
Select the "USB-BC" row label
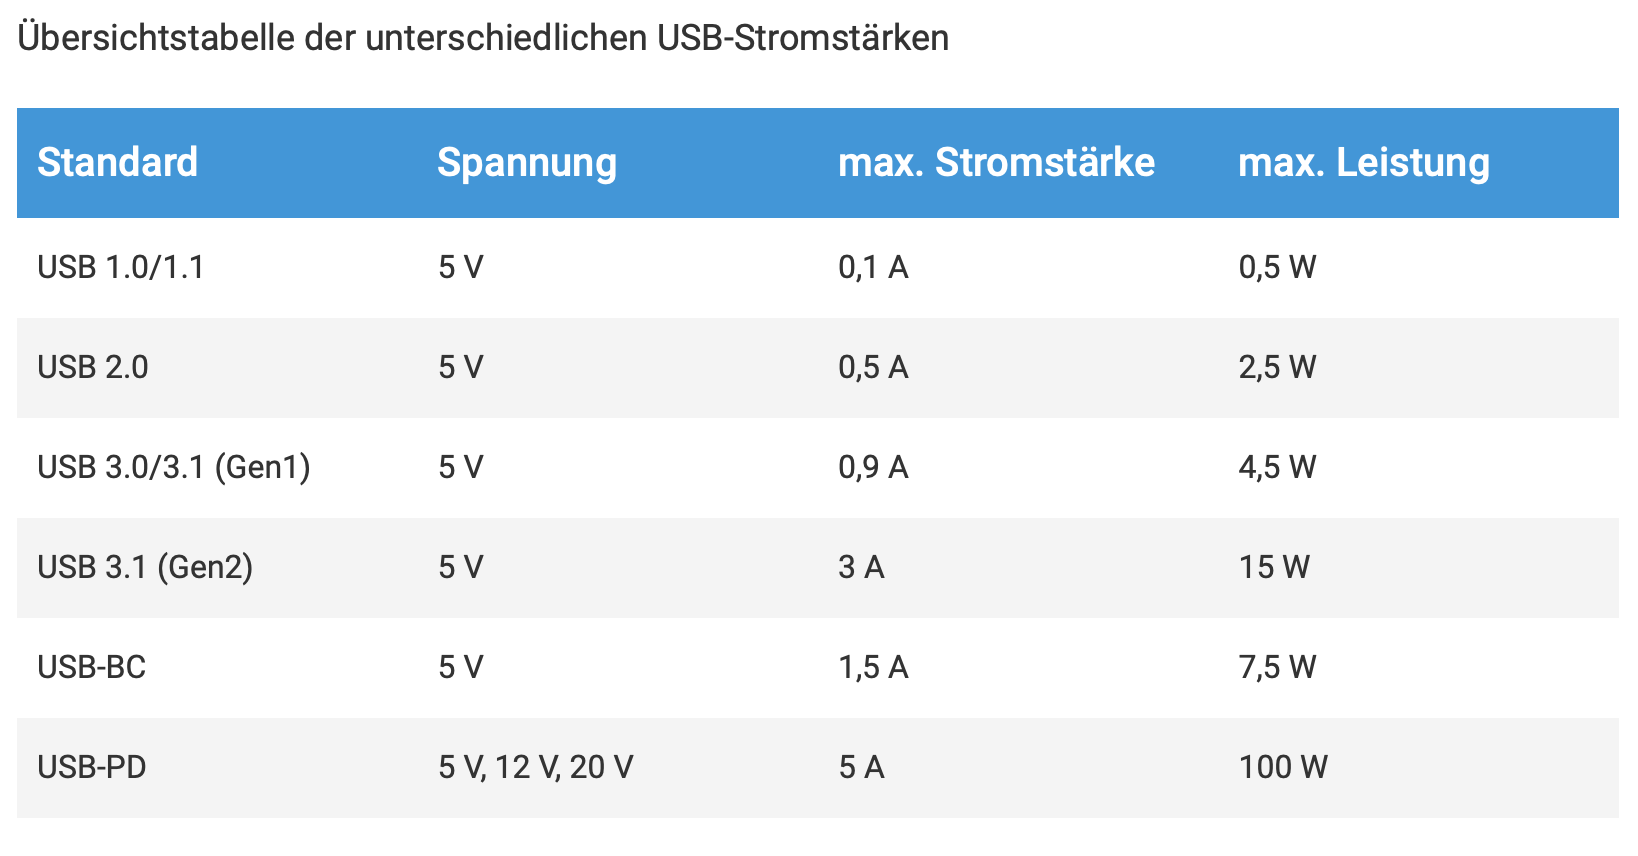click(92, 668)
